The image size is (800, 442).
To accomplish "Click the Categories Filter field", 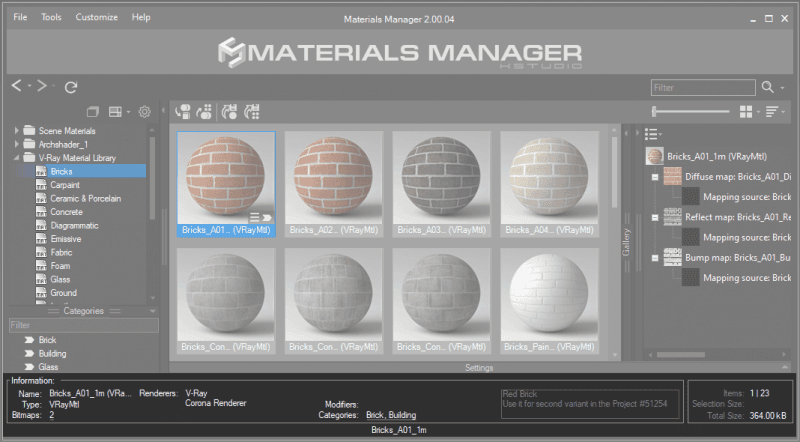I will (84, 325).
